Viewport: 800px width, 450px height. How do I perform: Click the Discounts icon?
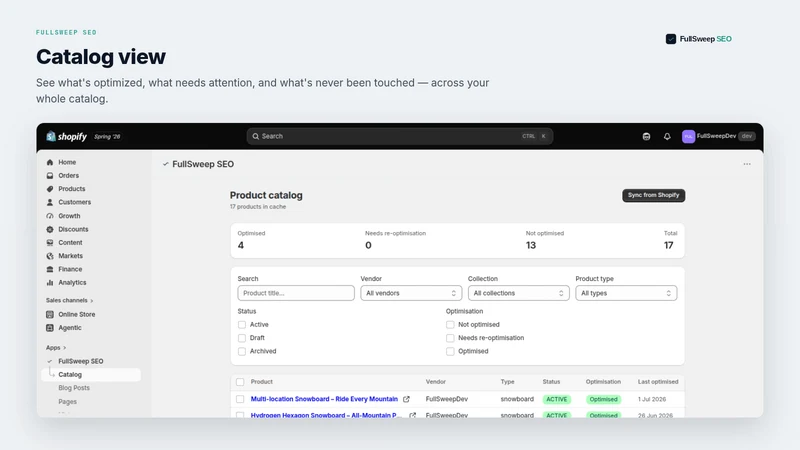coord(49,229)
